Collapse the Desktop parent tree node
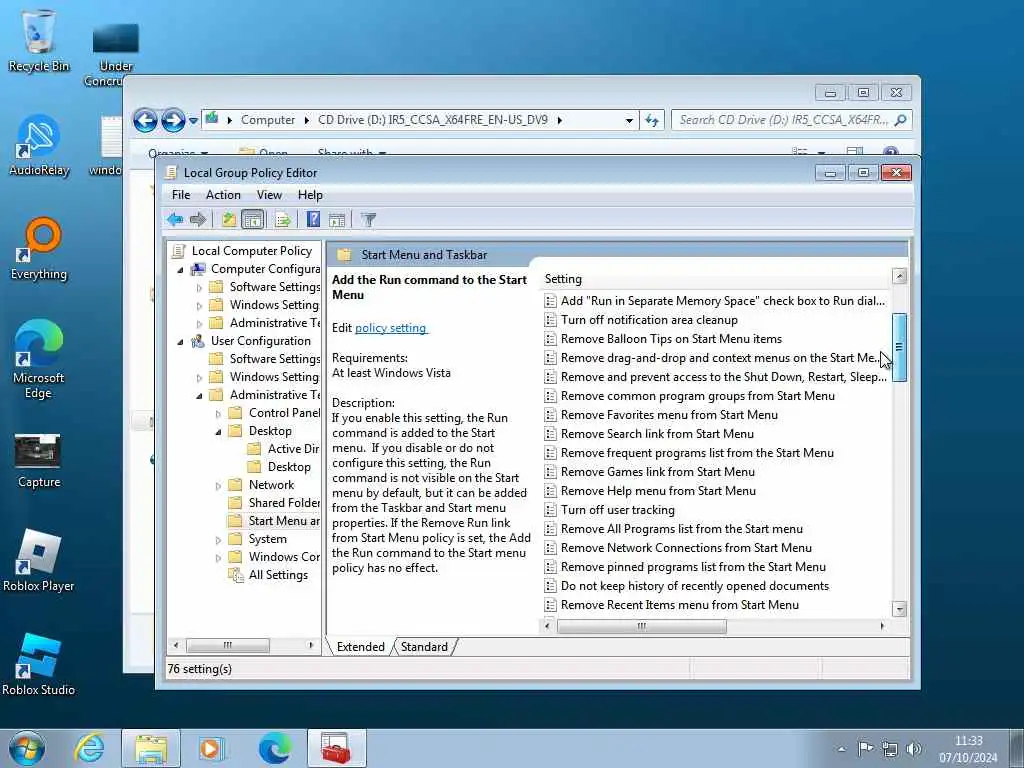Viewport: 1024px width, 768px height. click(x=218, y=431)
